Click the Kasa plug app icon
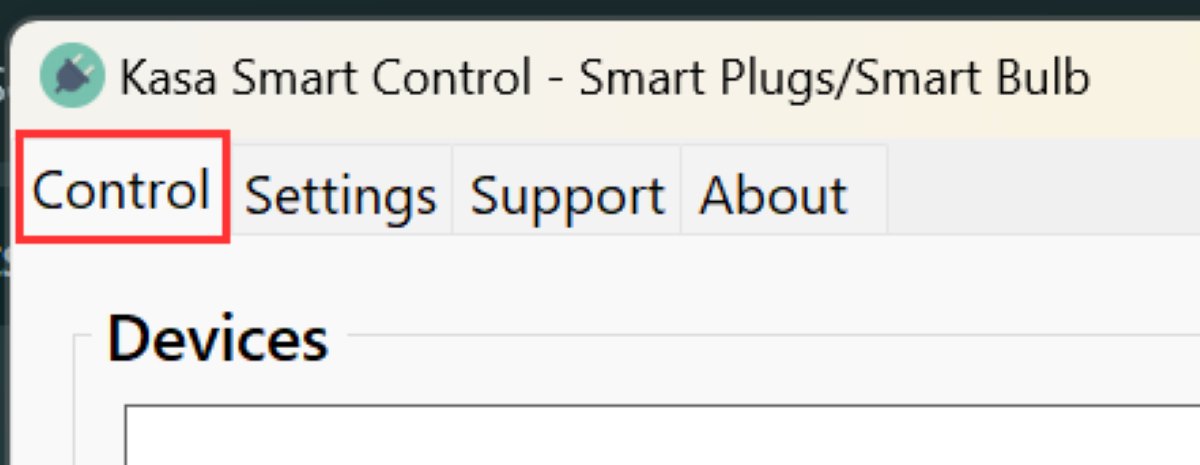1200x465 pixels. pyautogui.click(x=73, y=78)
